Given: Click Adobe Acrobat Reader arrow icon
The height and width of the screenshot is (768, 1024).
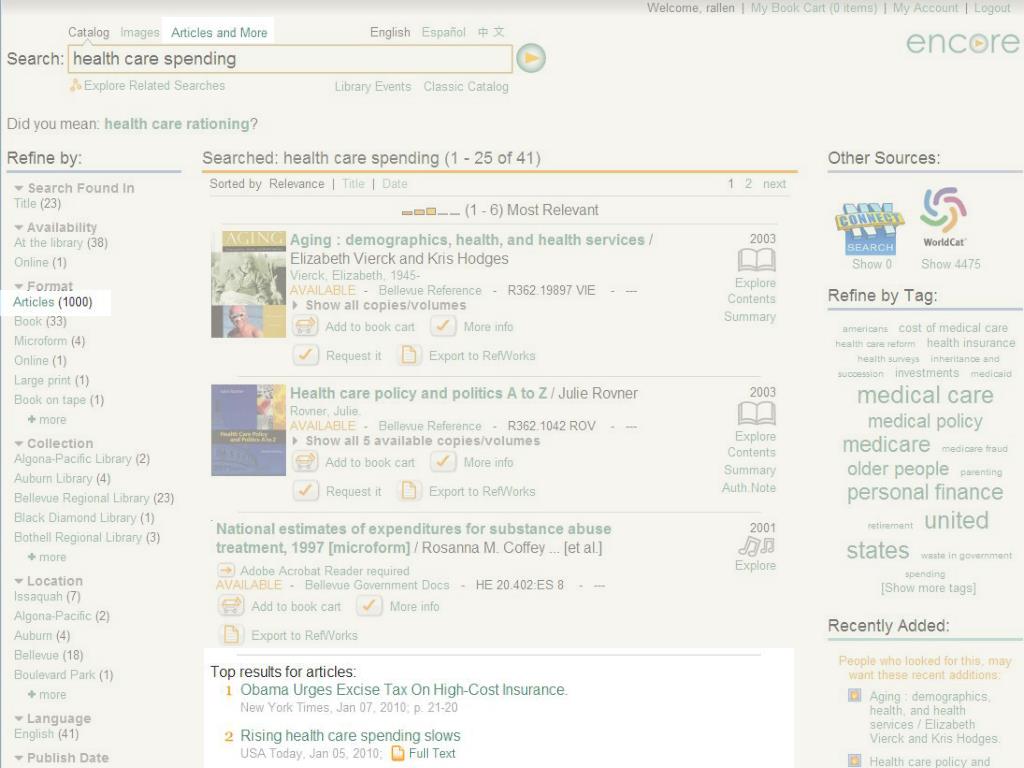Looking at the screenshot, I should 226,570.
